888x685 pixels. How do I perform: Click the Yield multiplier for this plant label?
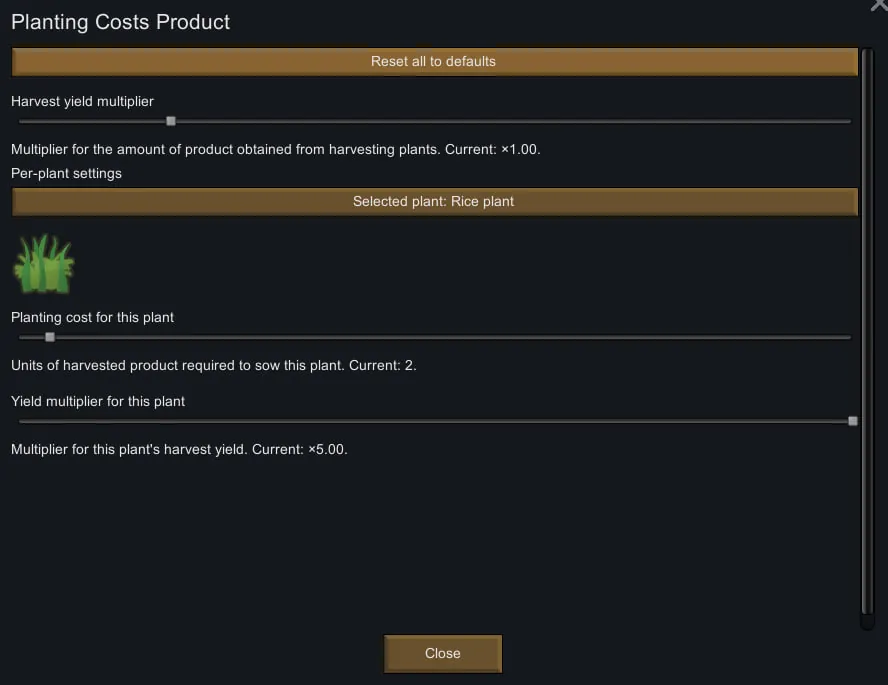[x=98, y=401]
